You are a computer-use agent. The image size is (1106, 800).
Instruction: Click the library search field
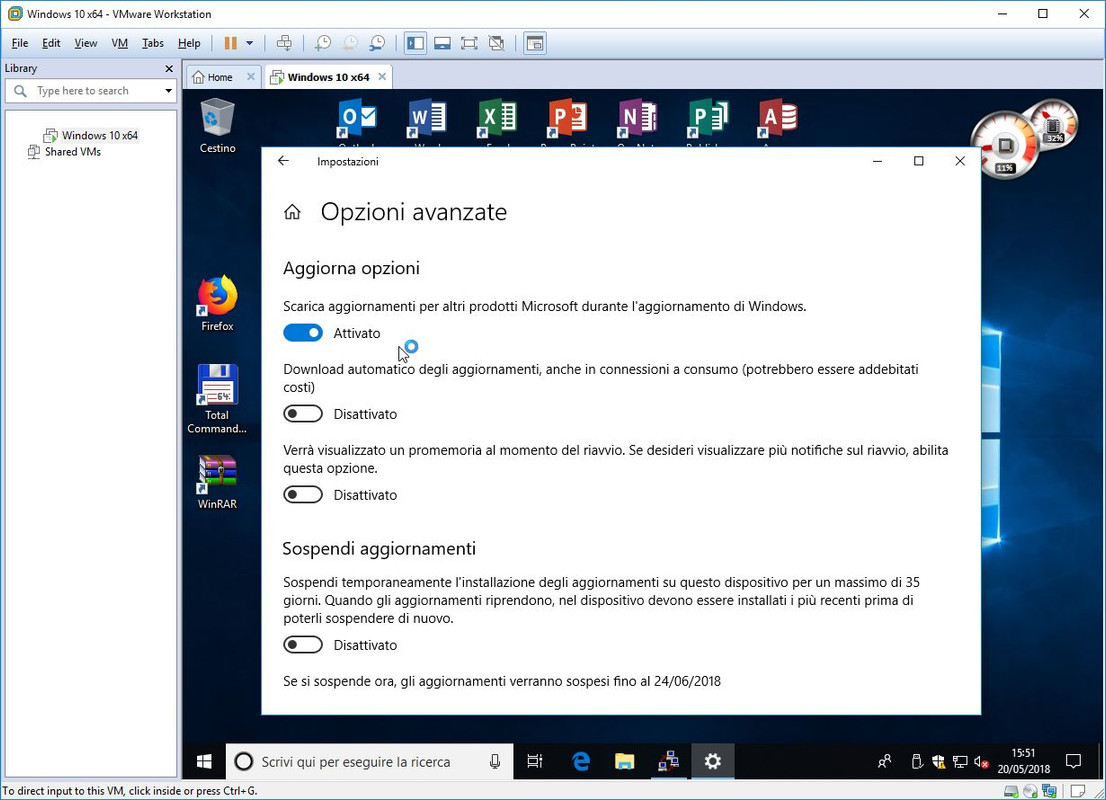(90, 90)
